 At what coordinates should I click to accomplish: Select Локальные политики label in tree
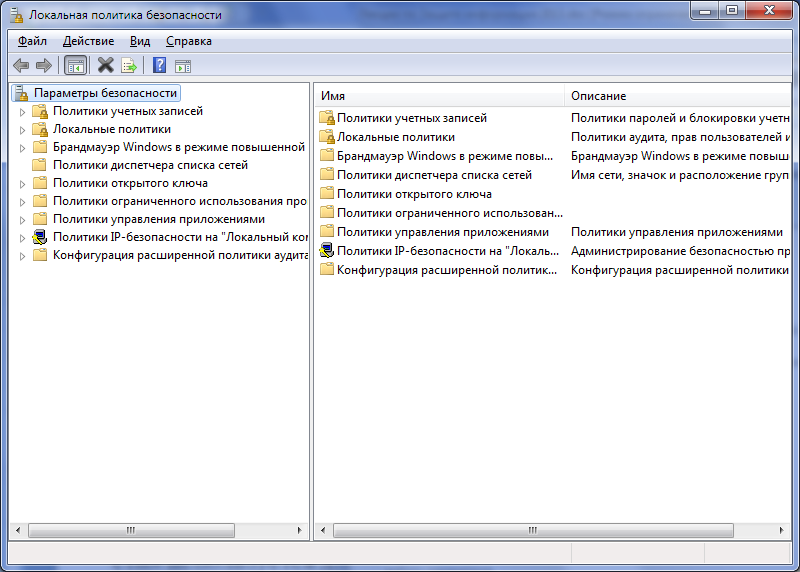112,129
